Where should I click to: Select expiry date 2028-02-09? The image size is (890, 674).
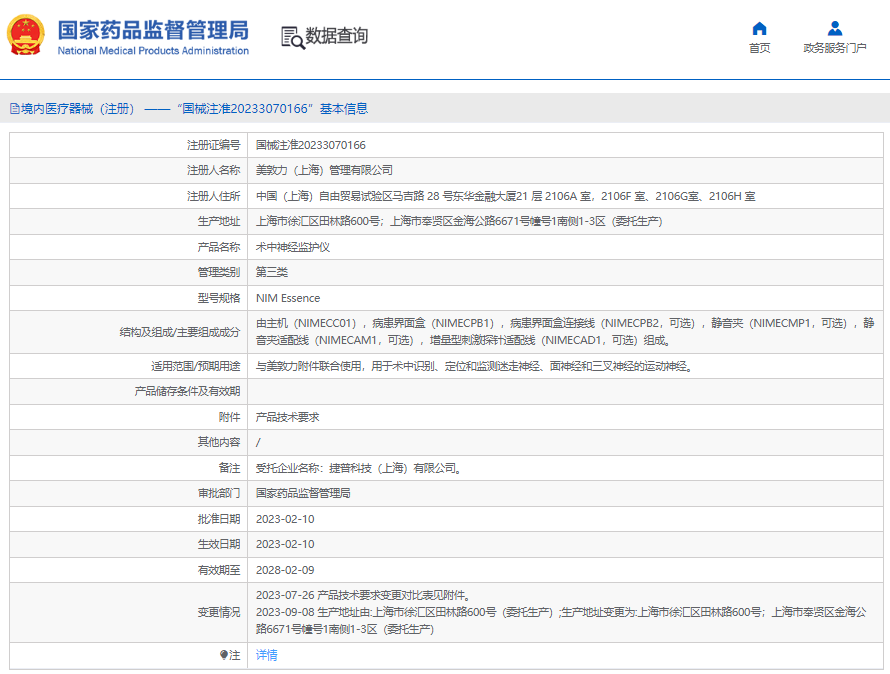[285, 570]
